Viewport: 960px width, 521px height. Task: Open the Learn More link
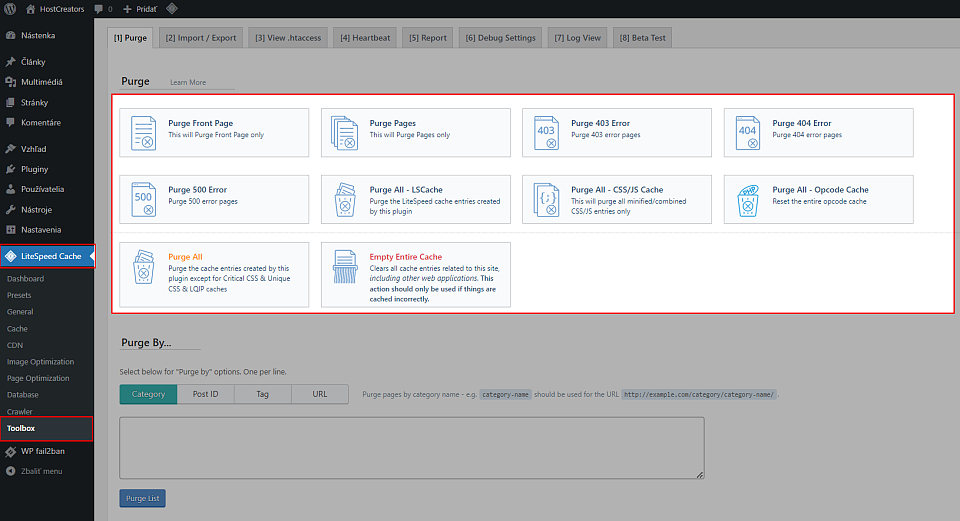(x=188, y=82)
